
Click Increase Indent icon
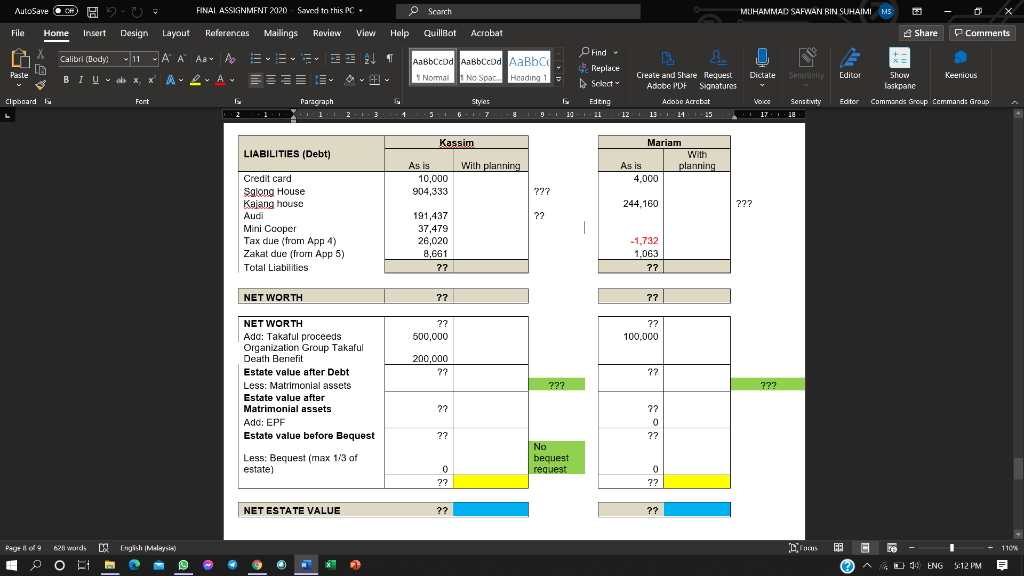pos(351,59)
